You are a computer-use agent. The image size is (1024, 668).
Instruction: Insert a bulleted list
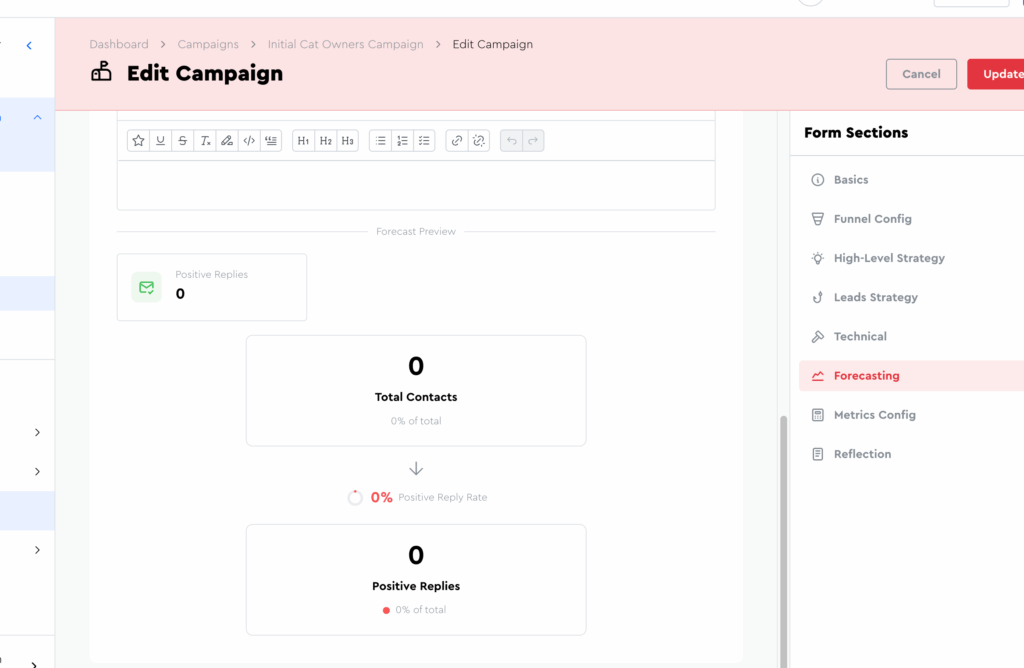click(x=380, y=141)
